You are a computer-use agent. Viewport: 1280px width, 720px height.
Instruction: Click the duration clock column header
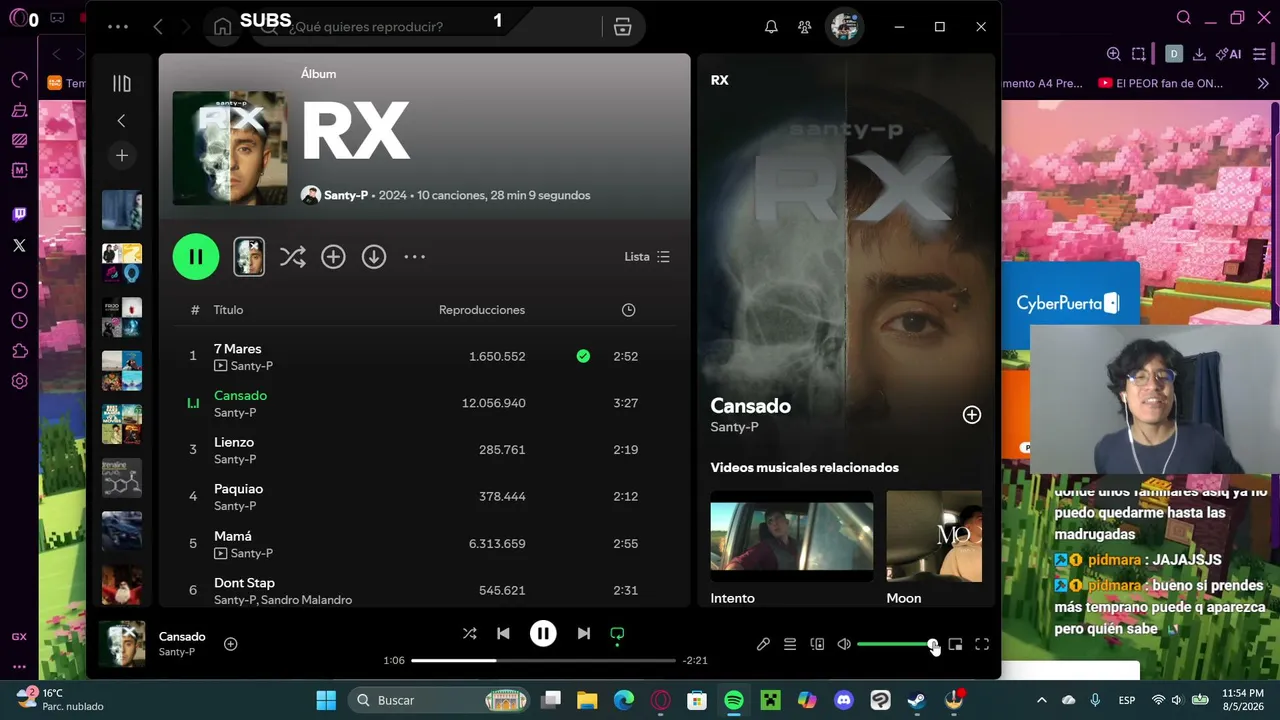(628, 310)
